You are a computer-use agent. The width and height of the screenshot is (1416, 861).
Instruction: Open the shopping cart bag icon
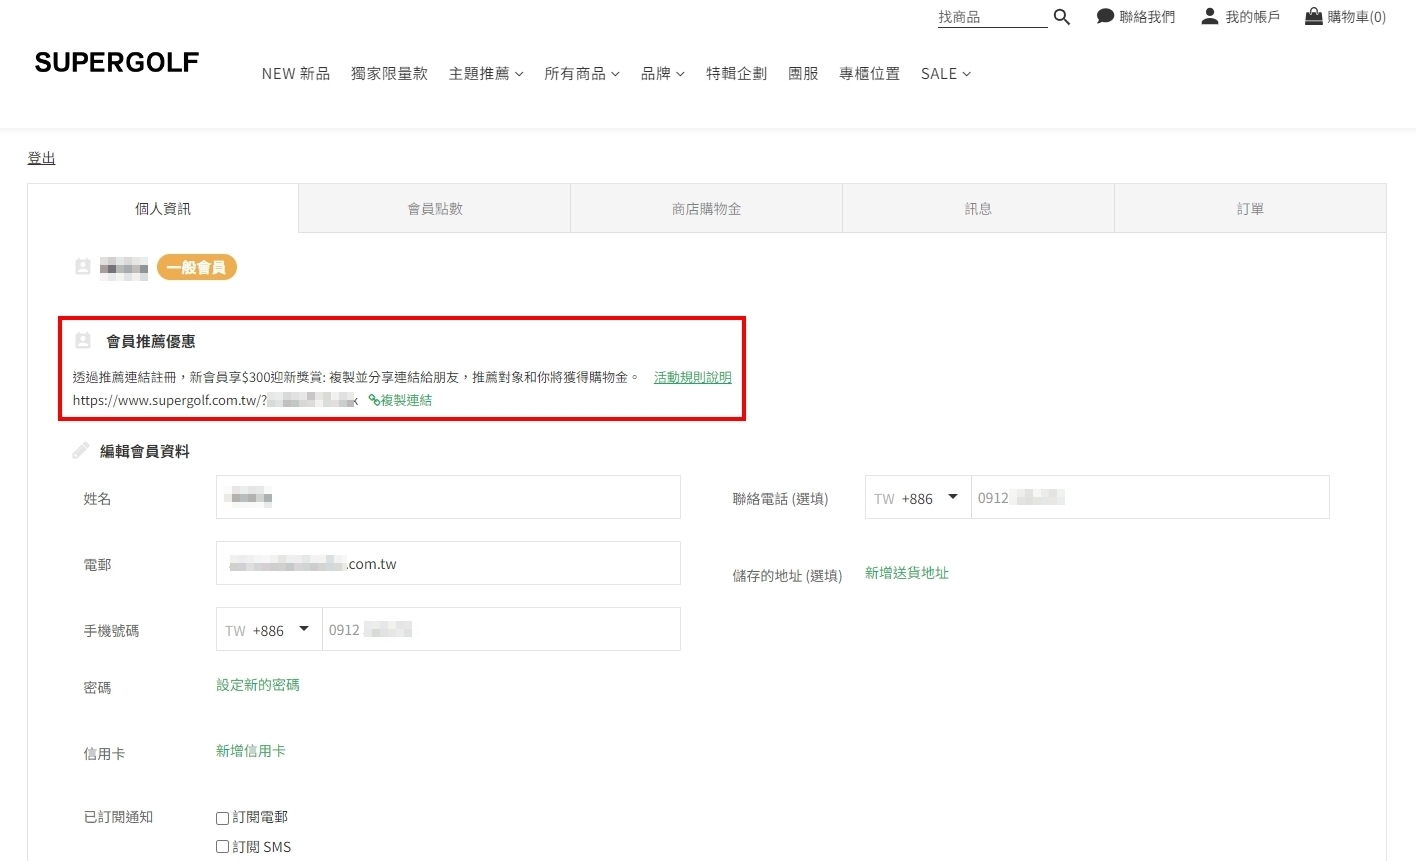coord(1314,16)
